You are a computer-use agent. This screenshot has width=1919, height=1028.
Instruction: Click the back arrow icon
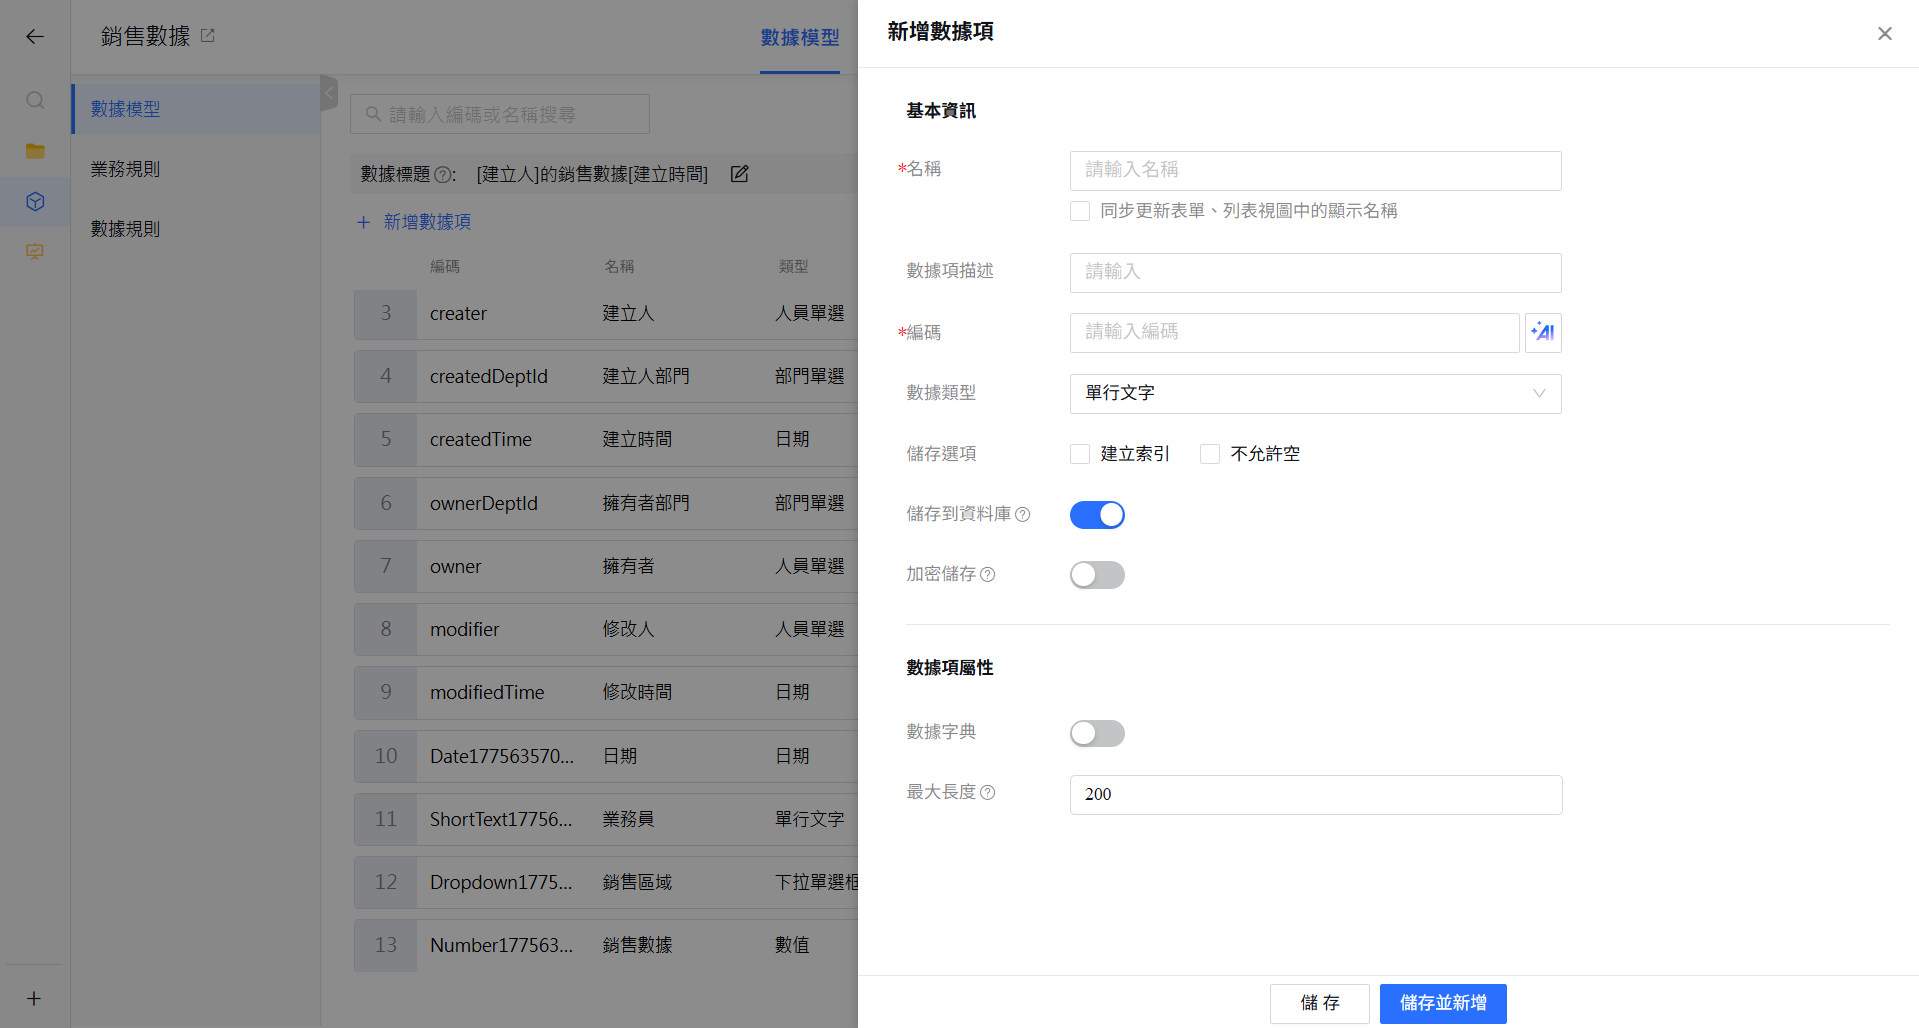(35, 37)
